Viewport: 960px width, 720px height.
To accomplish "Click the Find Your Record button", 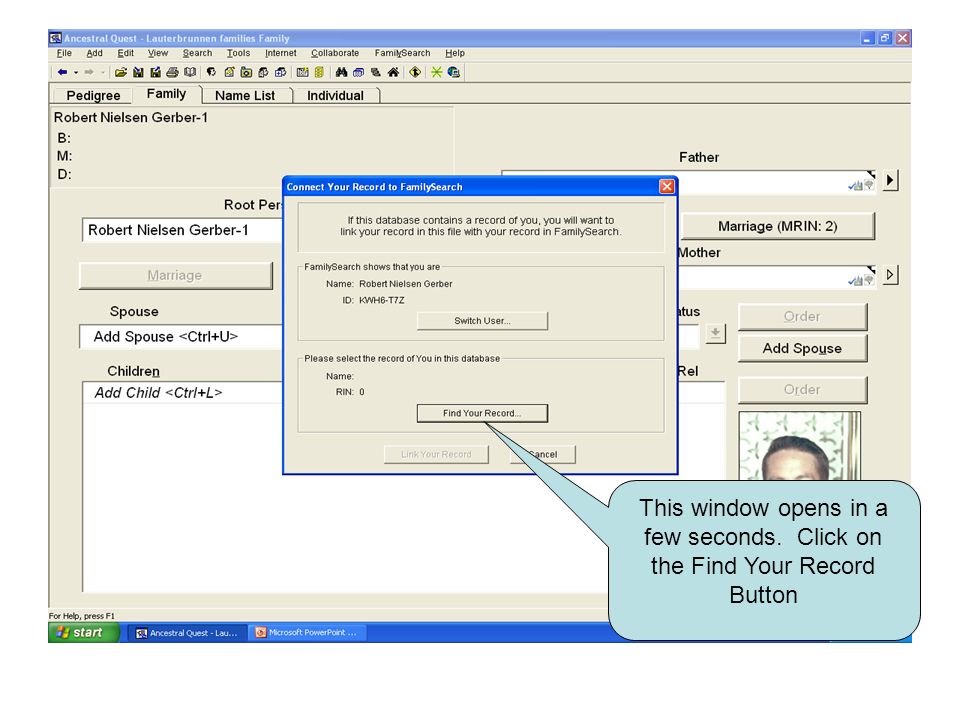I will click(x=482, y=413).
